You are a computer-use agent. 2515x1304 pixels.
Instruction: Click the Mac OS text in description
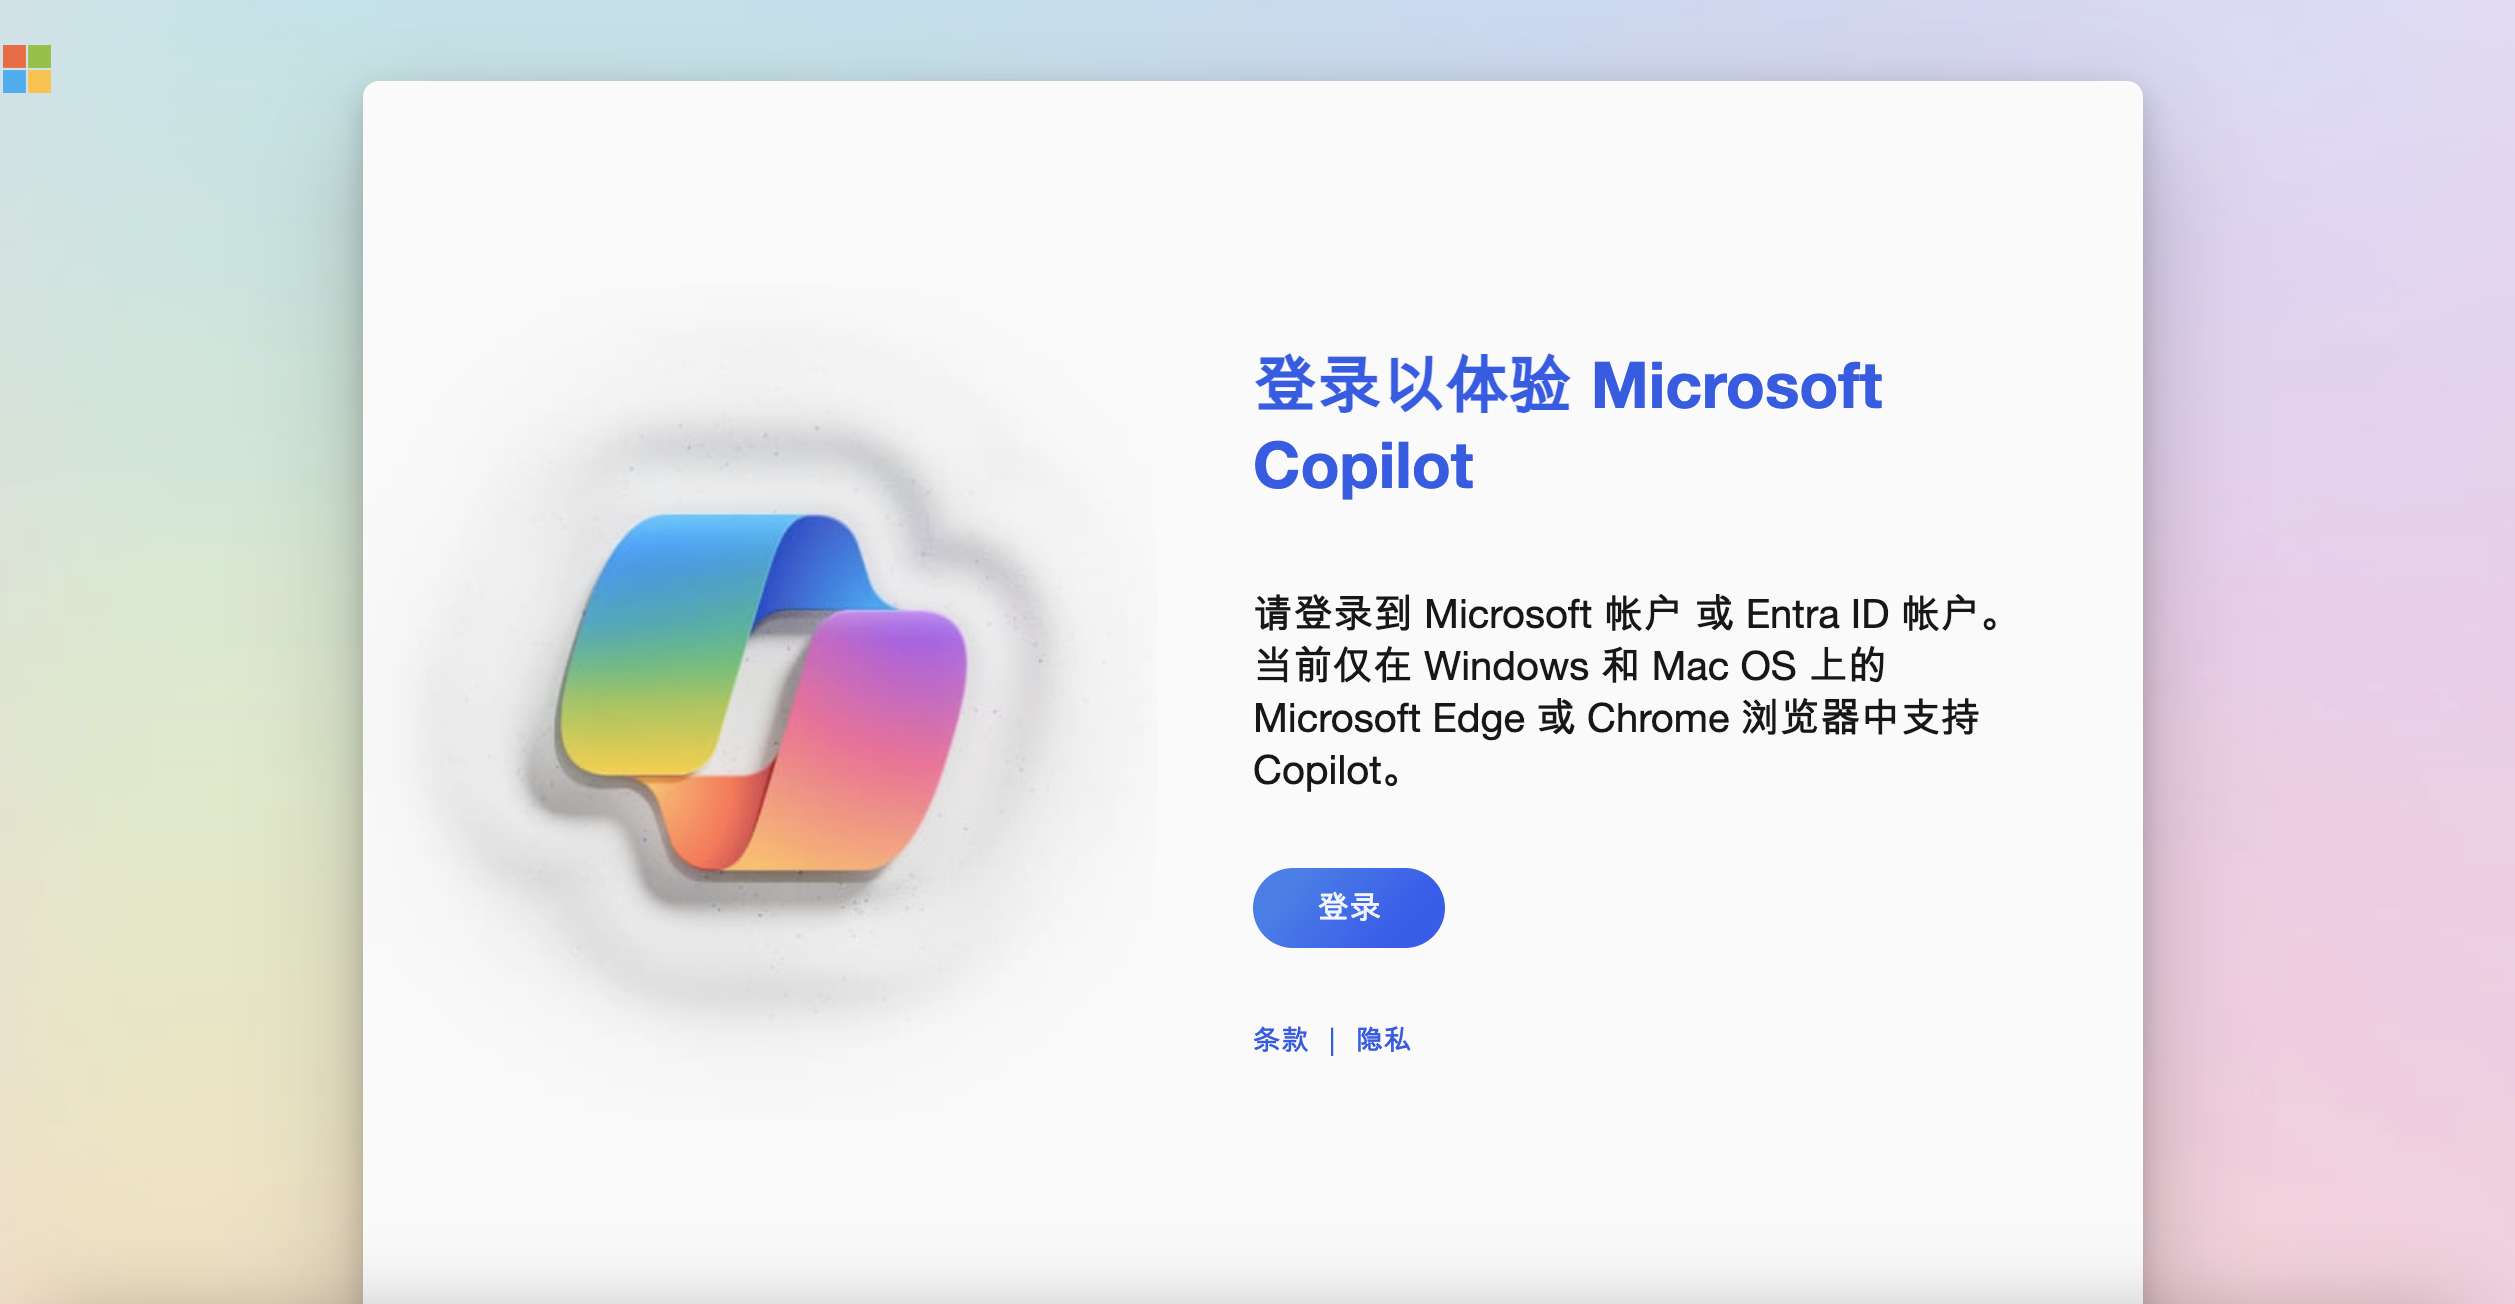click(1724, 666)
